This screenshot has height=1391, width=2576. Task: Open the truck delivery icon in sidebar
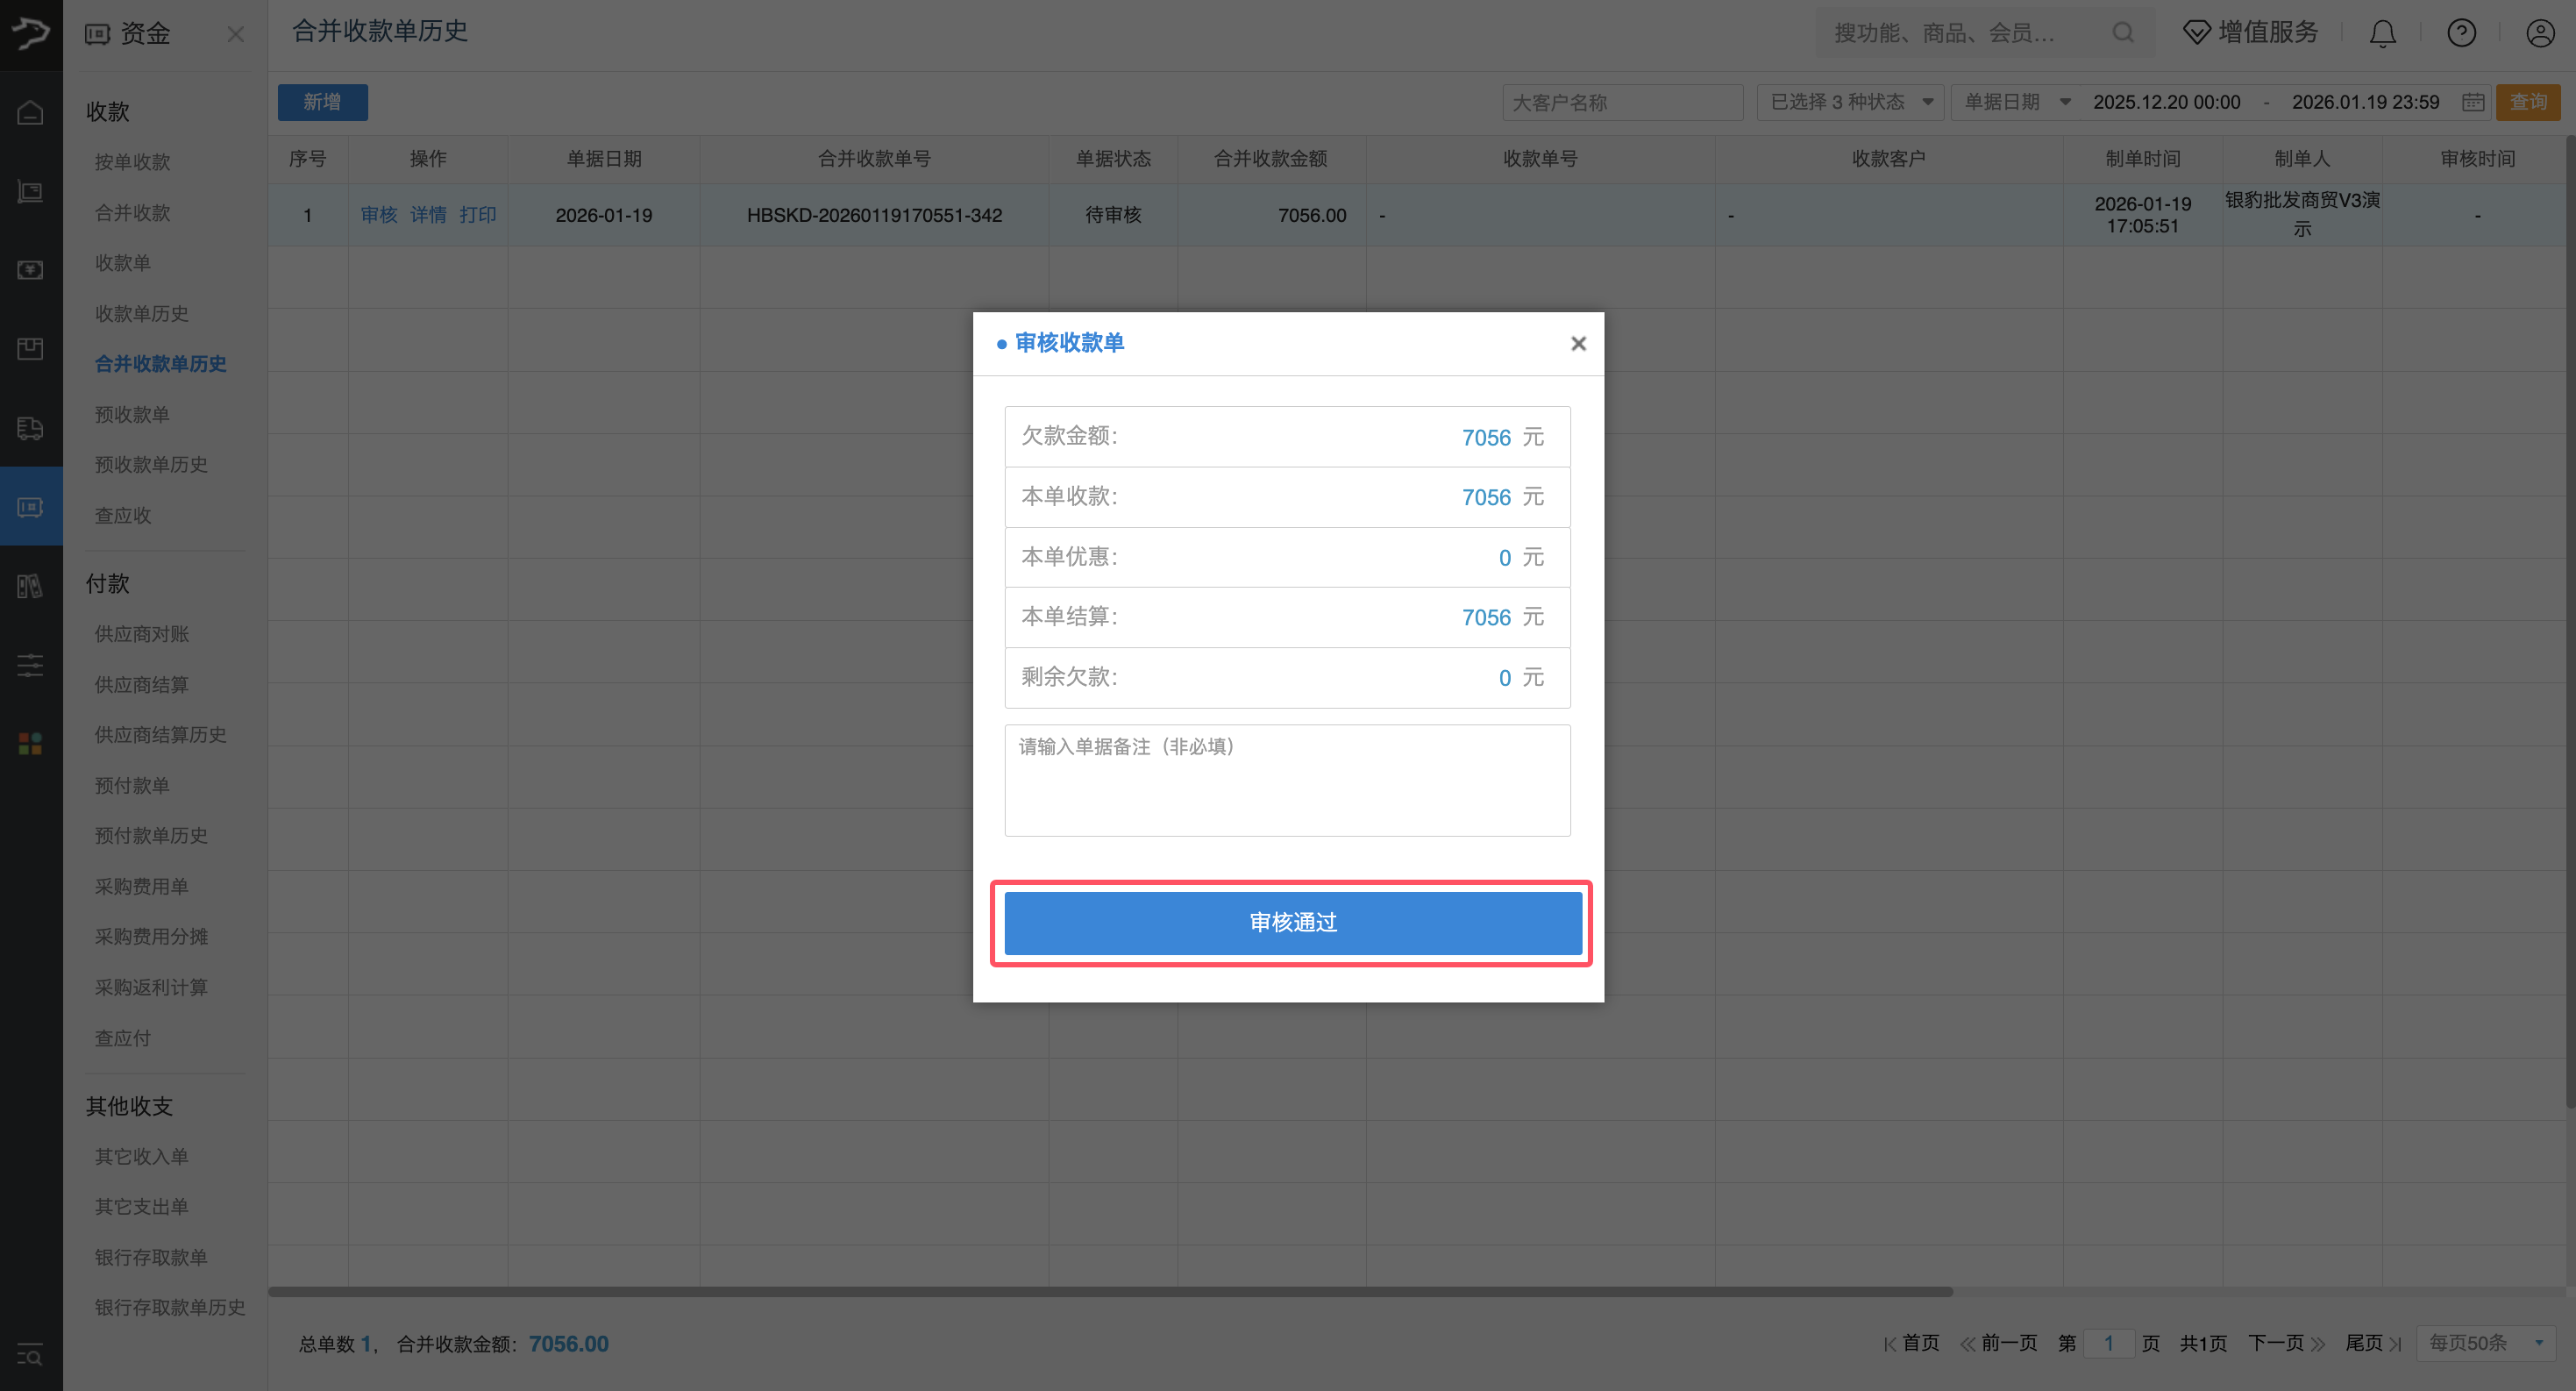30,428
